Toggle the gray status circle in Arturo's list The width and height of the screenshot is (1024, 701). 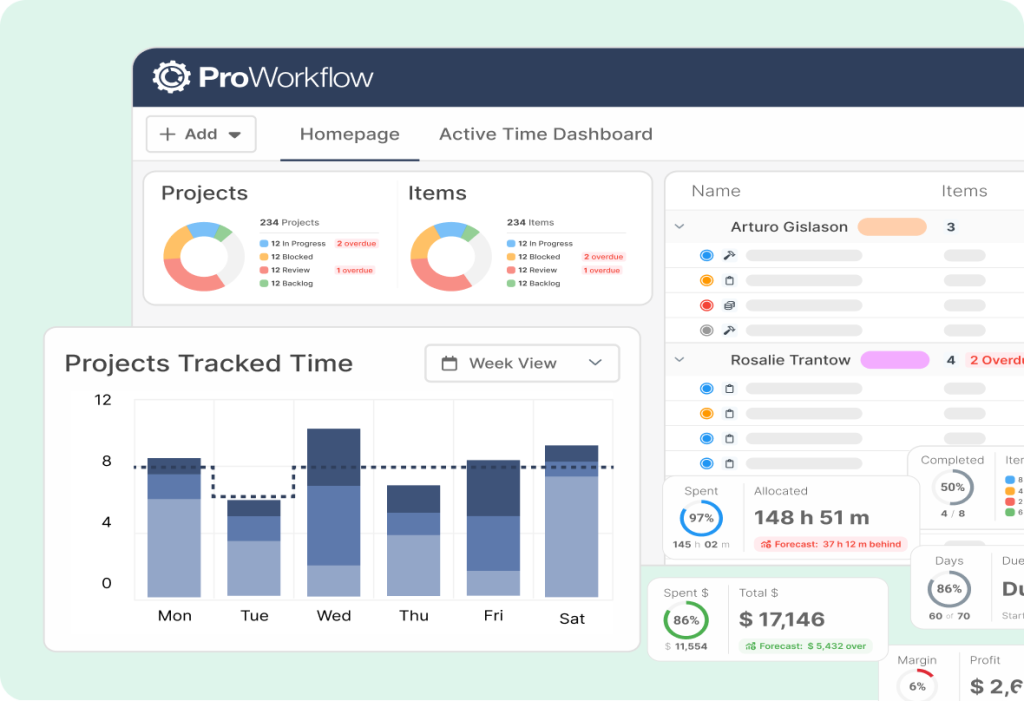(707, 331)
